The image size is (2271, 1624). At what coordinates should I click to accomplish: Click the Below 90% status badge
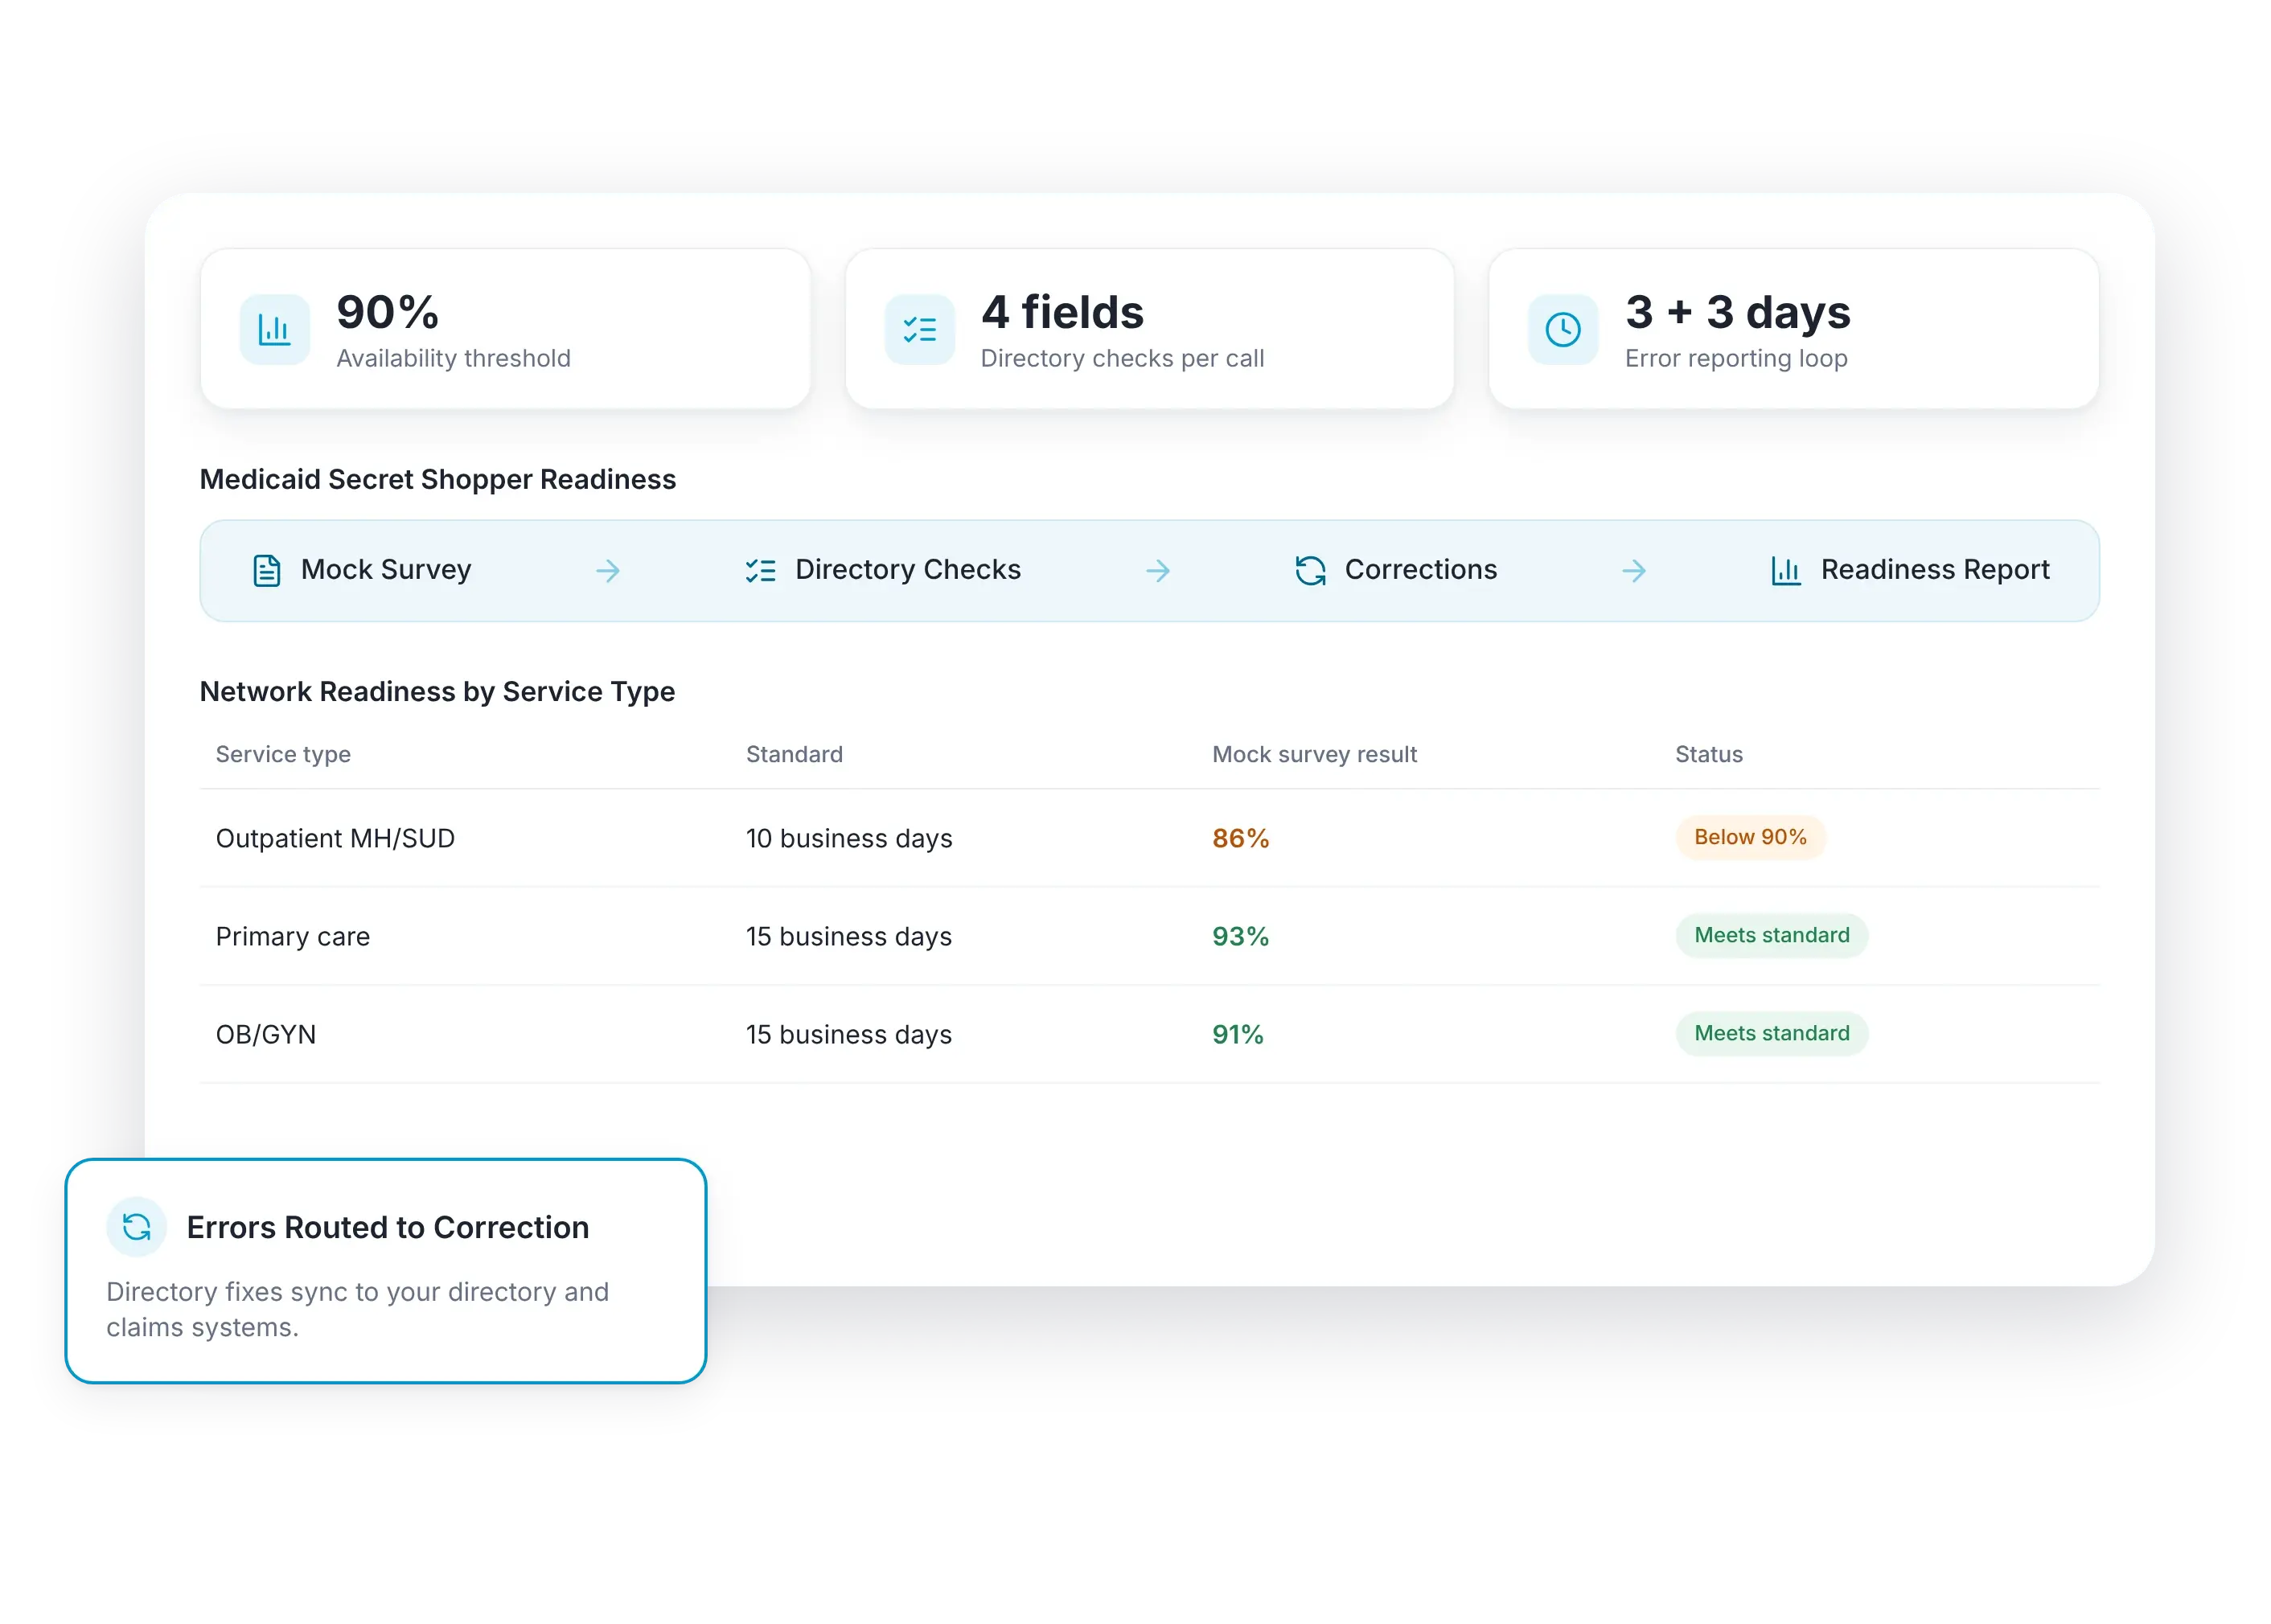(1749, 837)
